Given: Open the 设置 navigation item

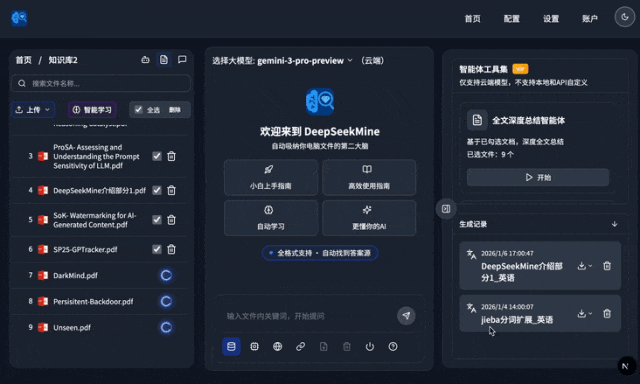Looking at the screenshot, I should (x=551, y=19).
